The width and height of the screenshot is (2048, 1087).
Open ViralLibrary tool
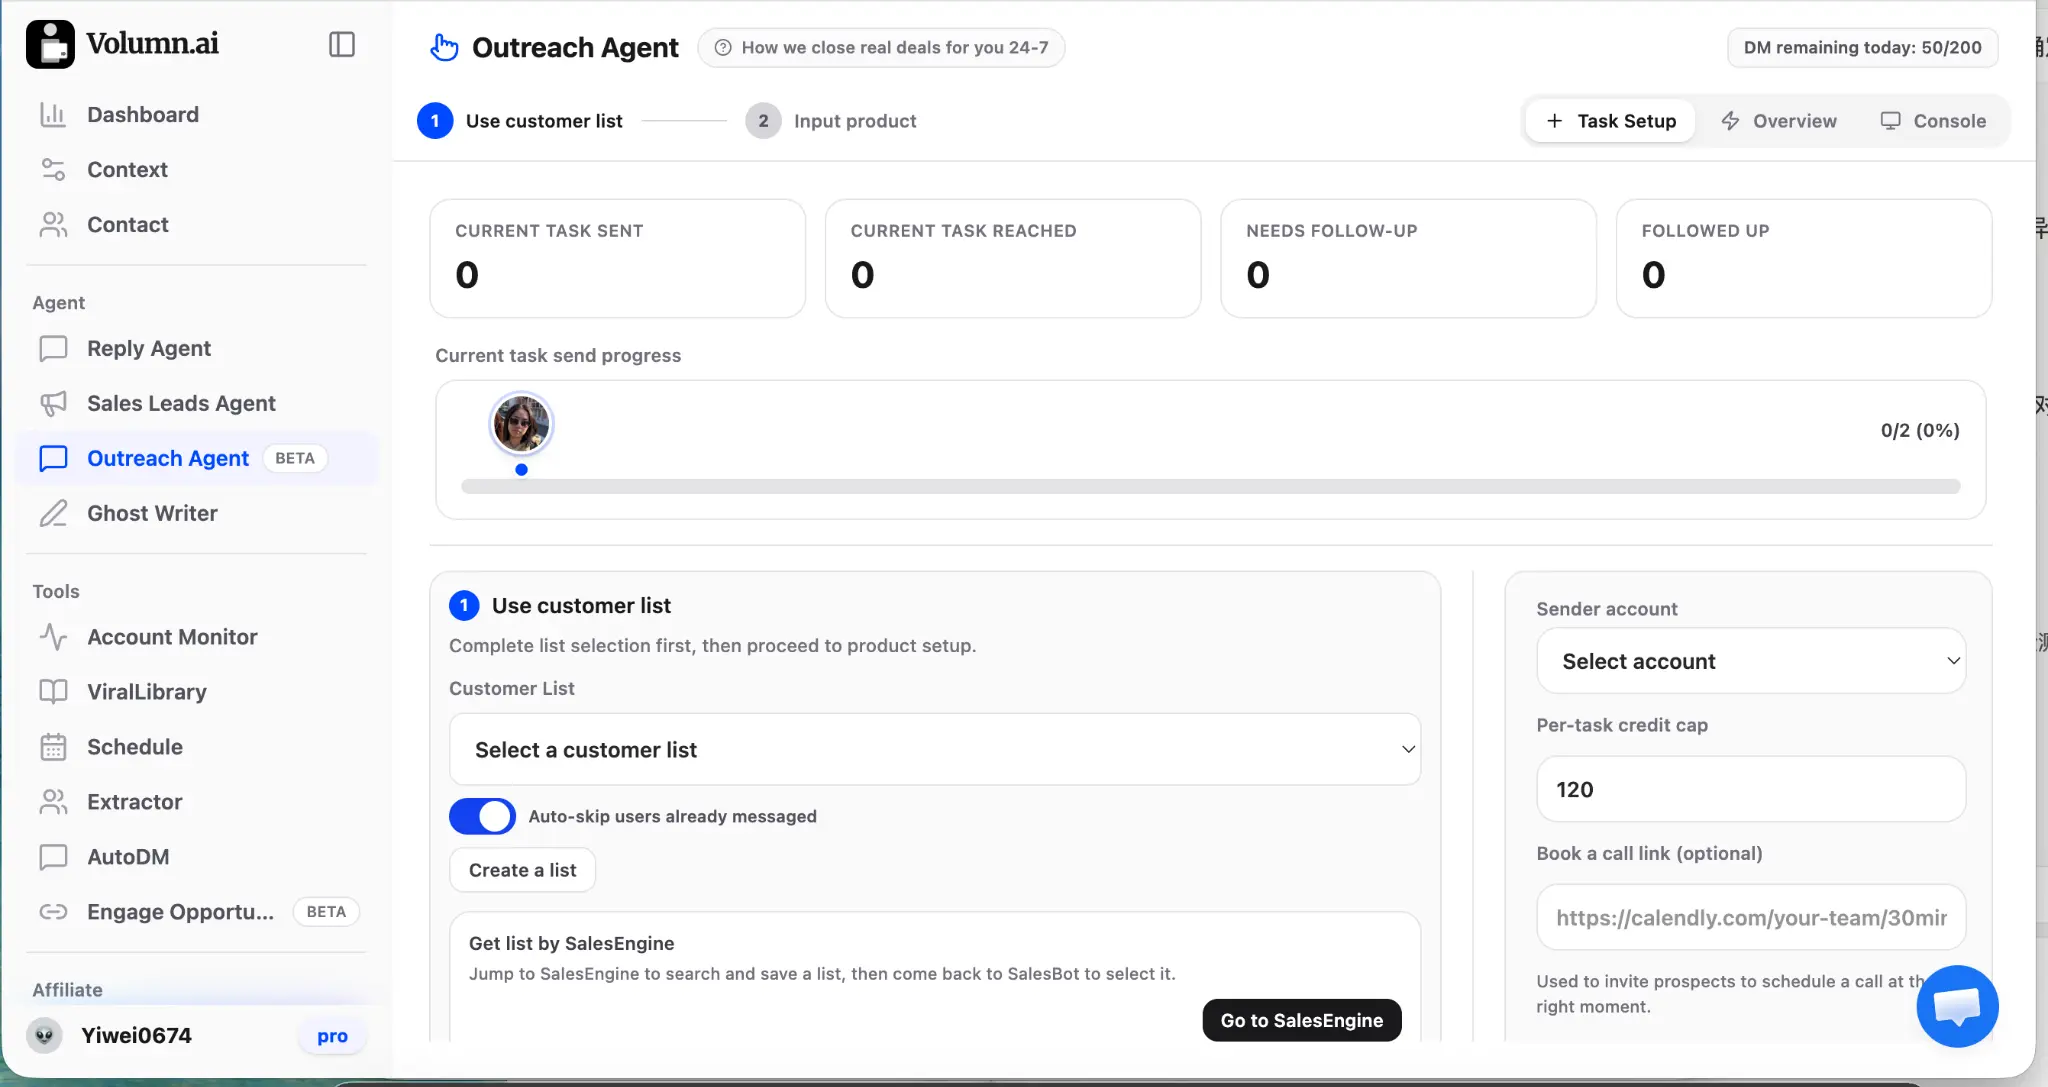pos(196,692)
